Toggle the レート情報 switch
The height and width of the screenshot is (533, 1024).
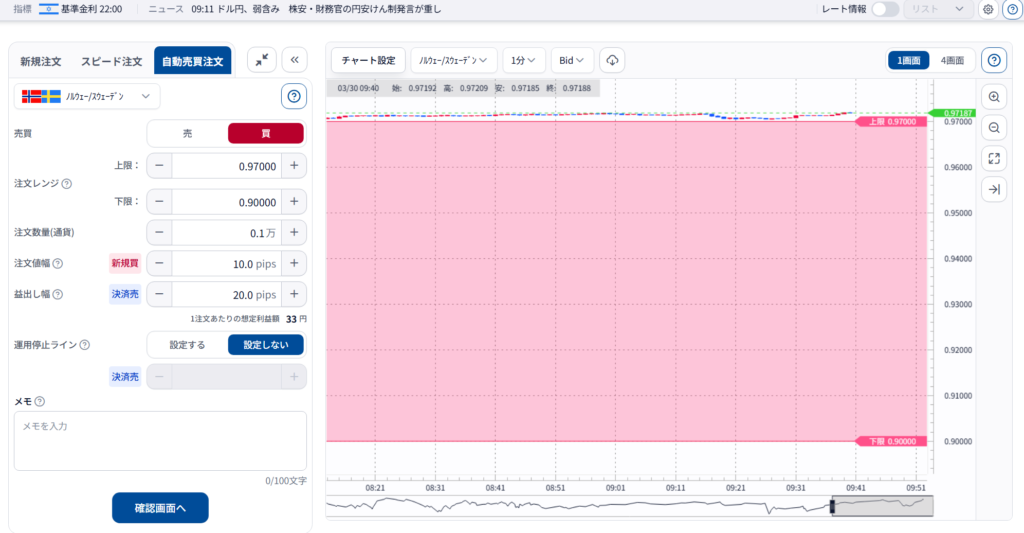tap(885, 10)
